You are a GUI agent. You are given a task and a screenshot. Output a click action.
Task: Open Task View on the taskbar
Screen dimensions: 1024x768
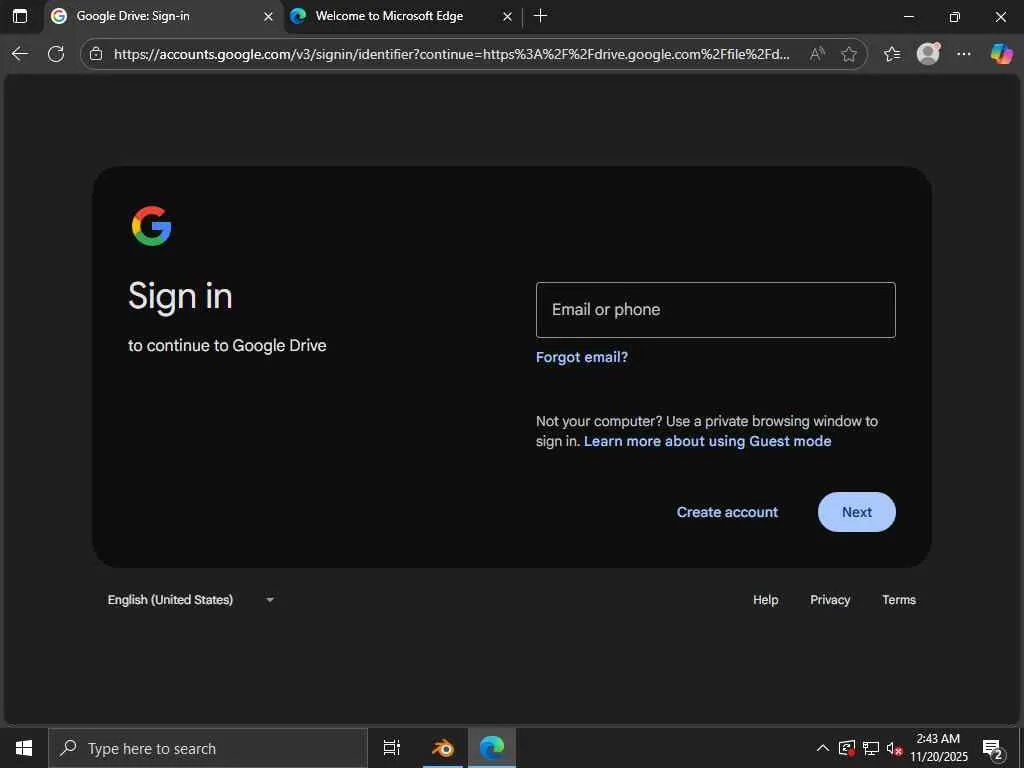point(392,748)
